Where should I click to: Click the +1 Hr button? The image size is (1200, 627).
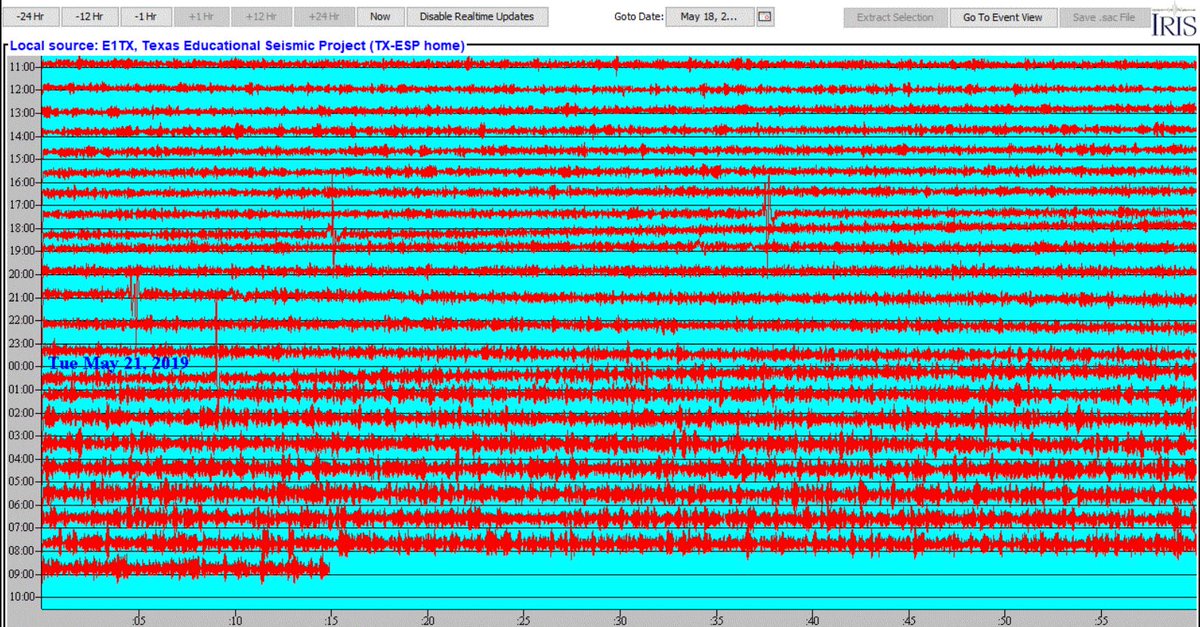click(x=202, y=17)
